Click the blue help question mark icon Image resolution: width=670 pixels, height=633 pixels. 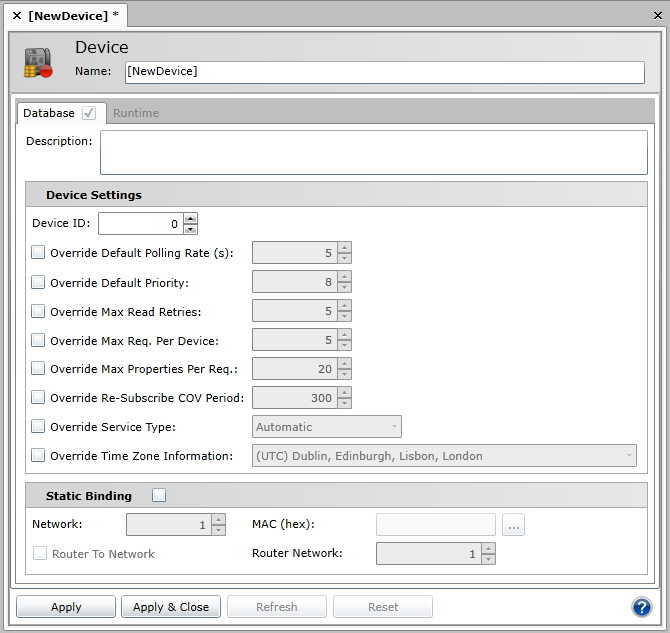[642, 607]
